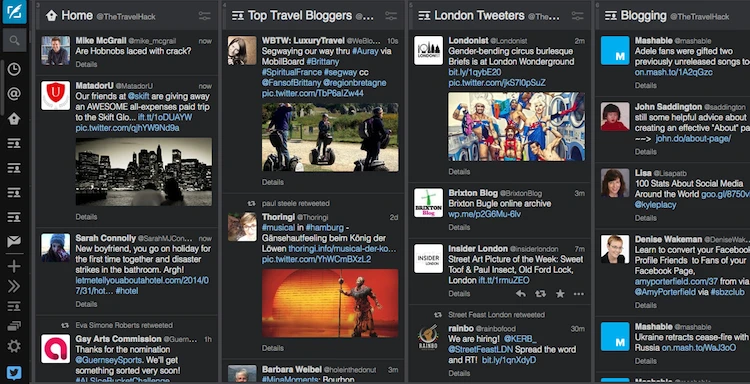This screenshot has height=384, width=750.
Task: Open Messages via the envelope icon
Action: point(14,241)
